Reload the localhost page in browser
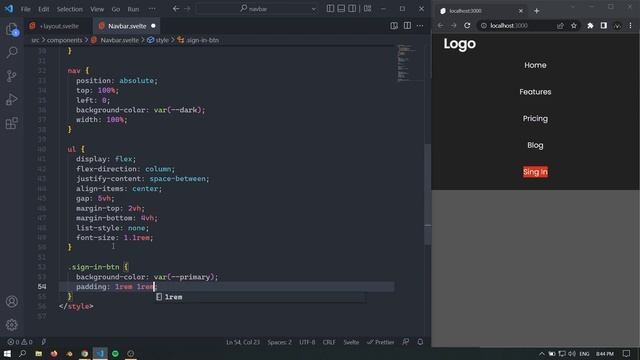 pos(467,25)
